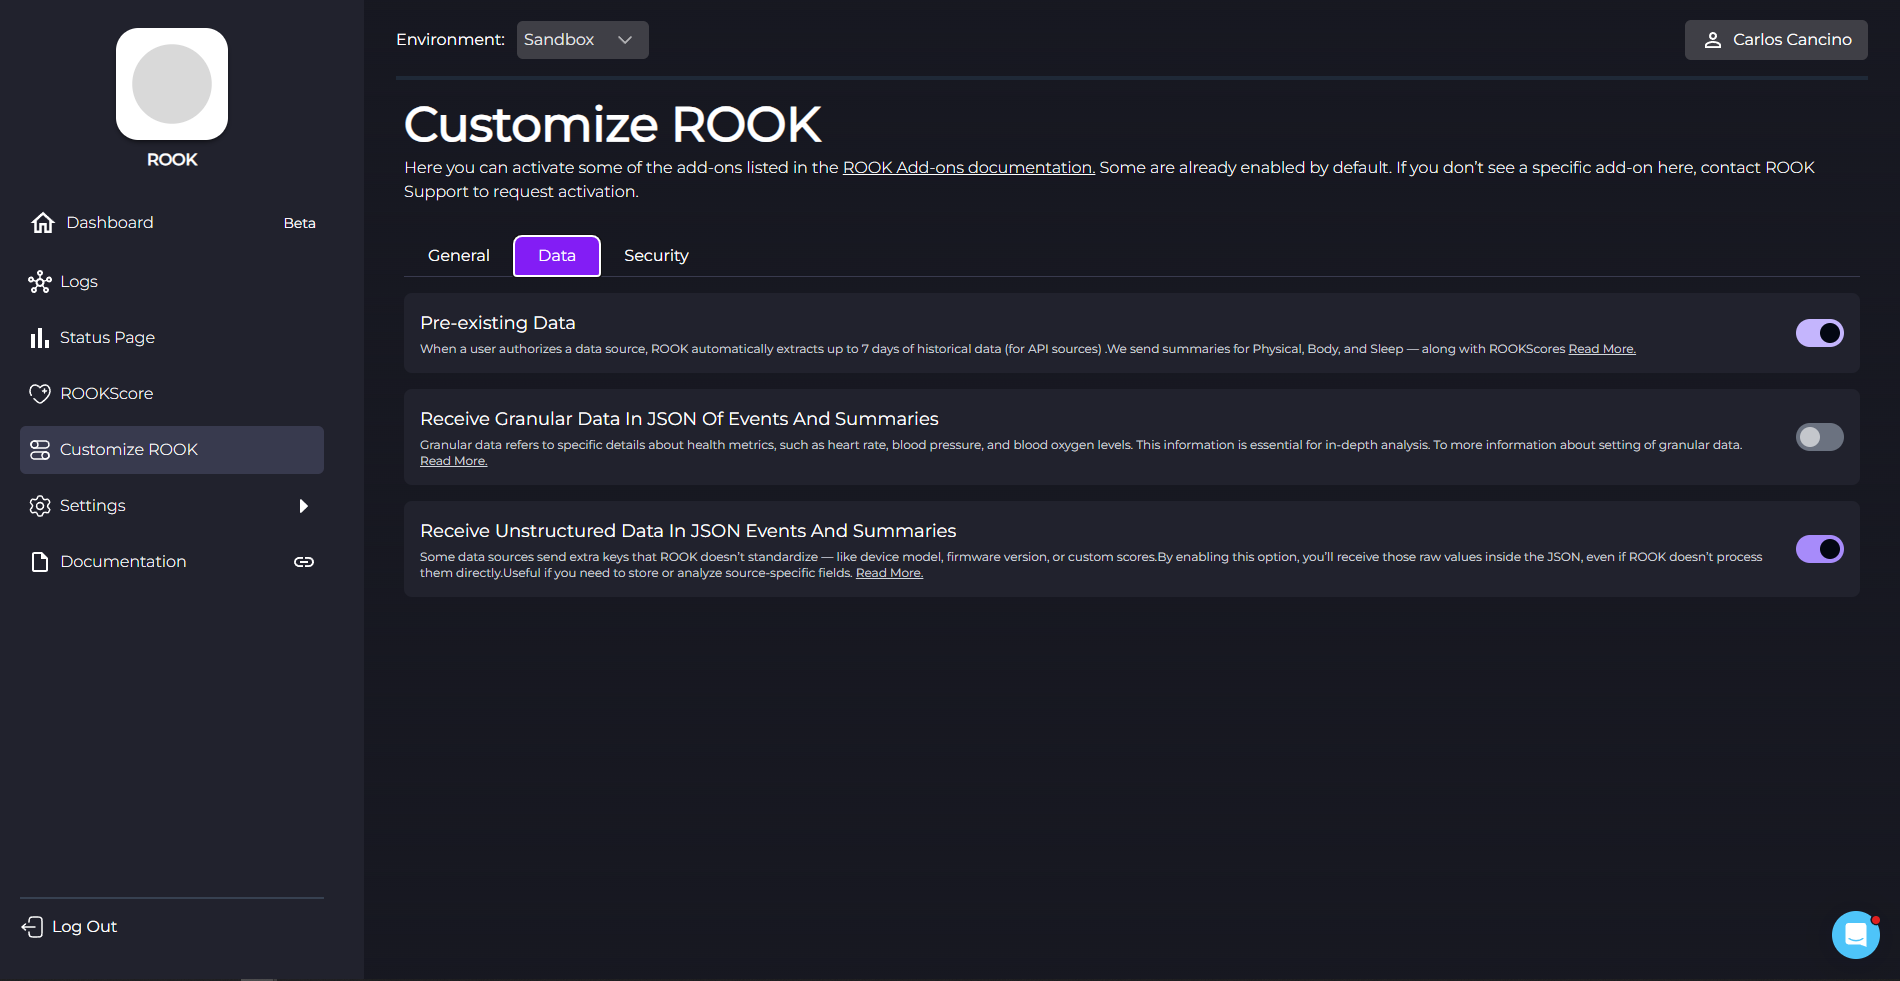
Task: Click the Settings gear icon
Action: point(40,506)
